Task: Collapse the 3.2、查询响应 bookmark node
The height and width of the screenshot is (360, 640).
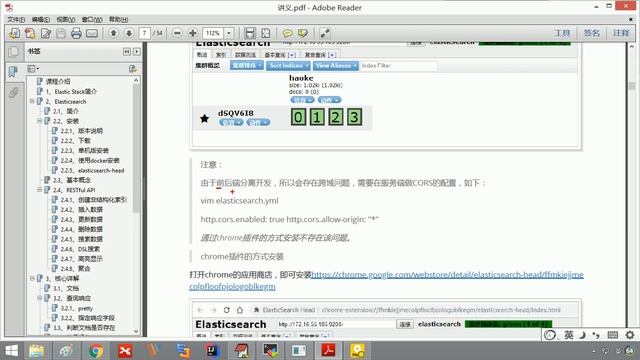Action: click(40, 298)
